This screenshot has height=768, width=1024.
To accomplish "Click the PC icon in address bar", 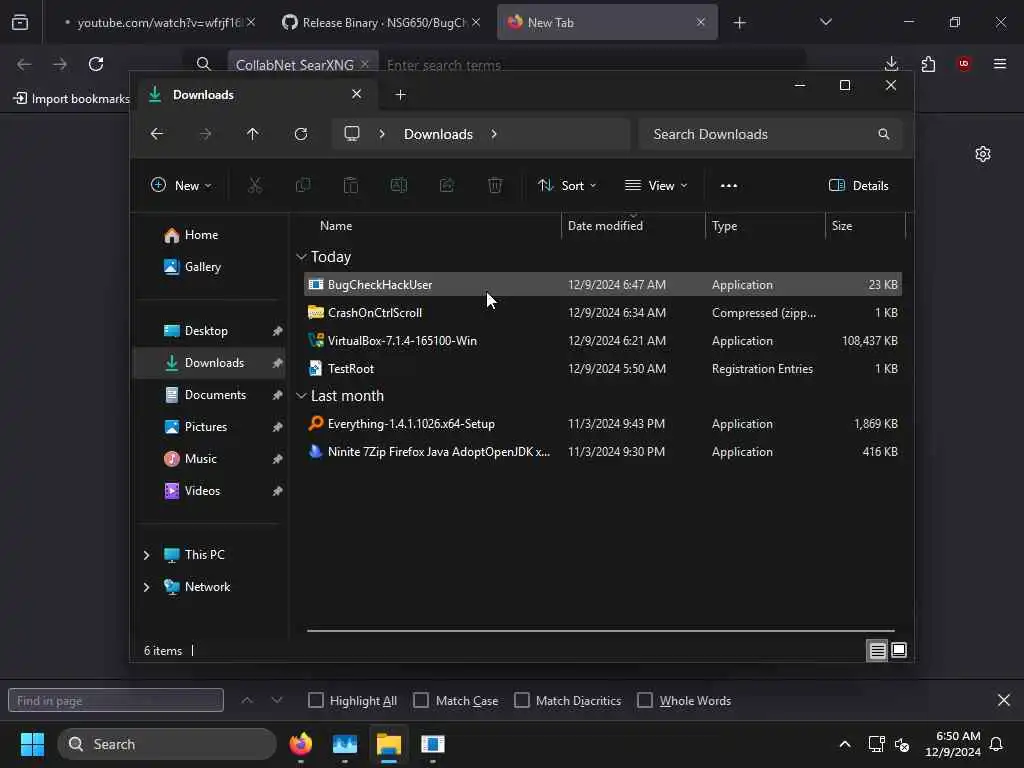I will tap(352, 134).
